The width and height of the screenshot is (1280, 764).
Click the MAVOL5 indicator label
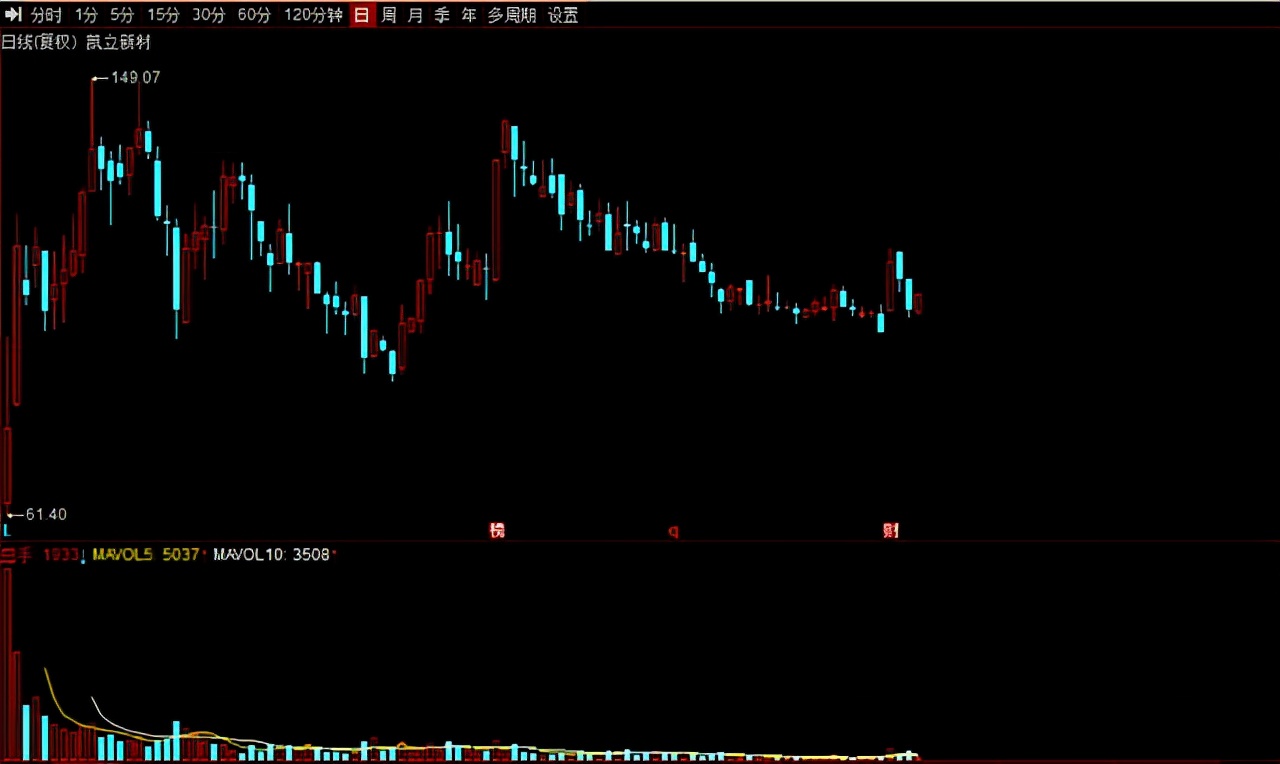pos(122,553)
